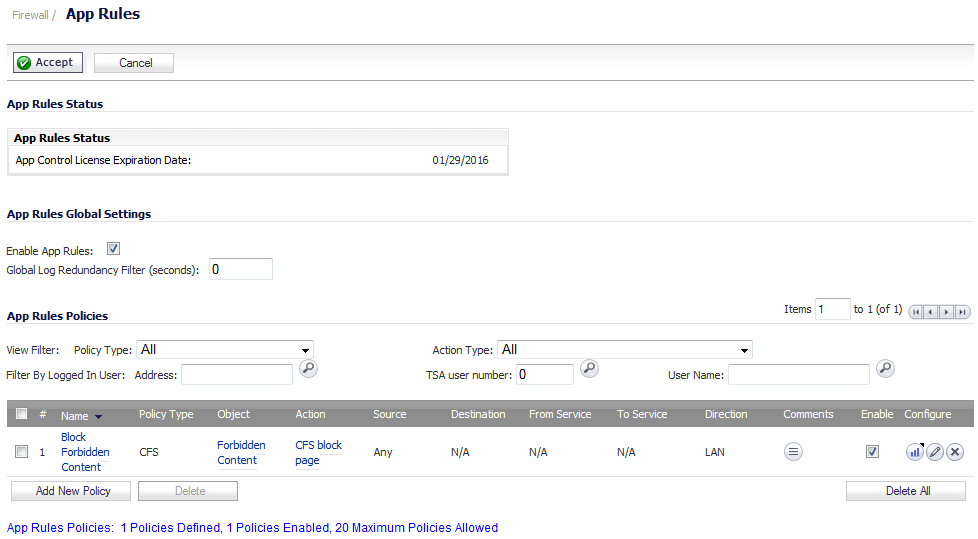Screen dimensions: 978x539
Task: Click the Accept button
Action: tap(48, 62)
